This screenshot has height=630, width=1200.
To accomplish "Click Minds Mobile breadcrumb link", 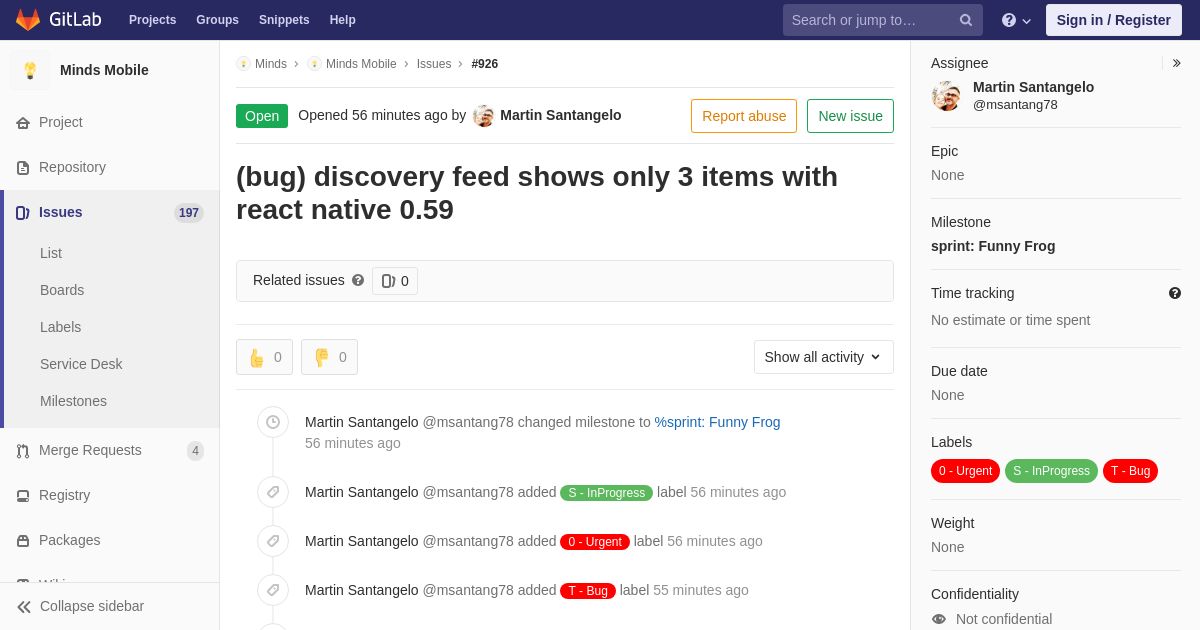I will click(x=361, y=64).
